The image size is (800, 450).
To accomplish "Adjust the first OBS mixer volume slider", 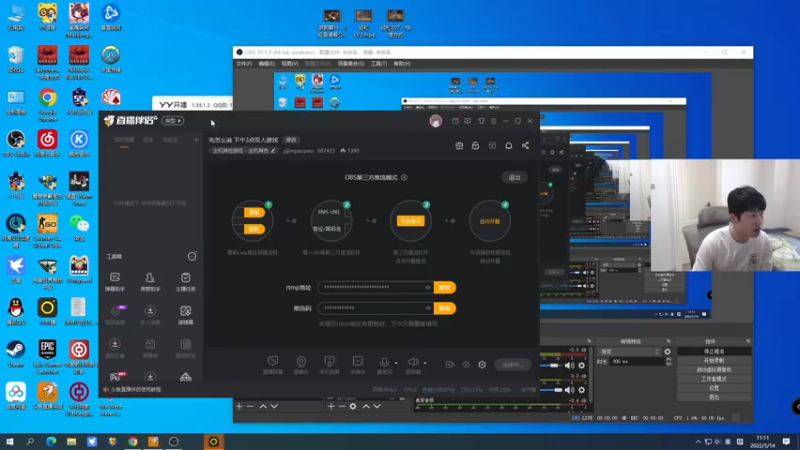I will (x=552, y=365).
